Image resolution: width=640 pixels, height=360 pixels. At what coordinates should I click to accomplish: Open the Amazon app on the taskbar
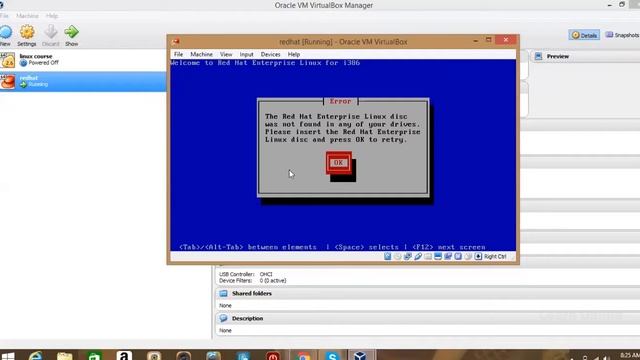coord(124,356)
